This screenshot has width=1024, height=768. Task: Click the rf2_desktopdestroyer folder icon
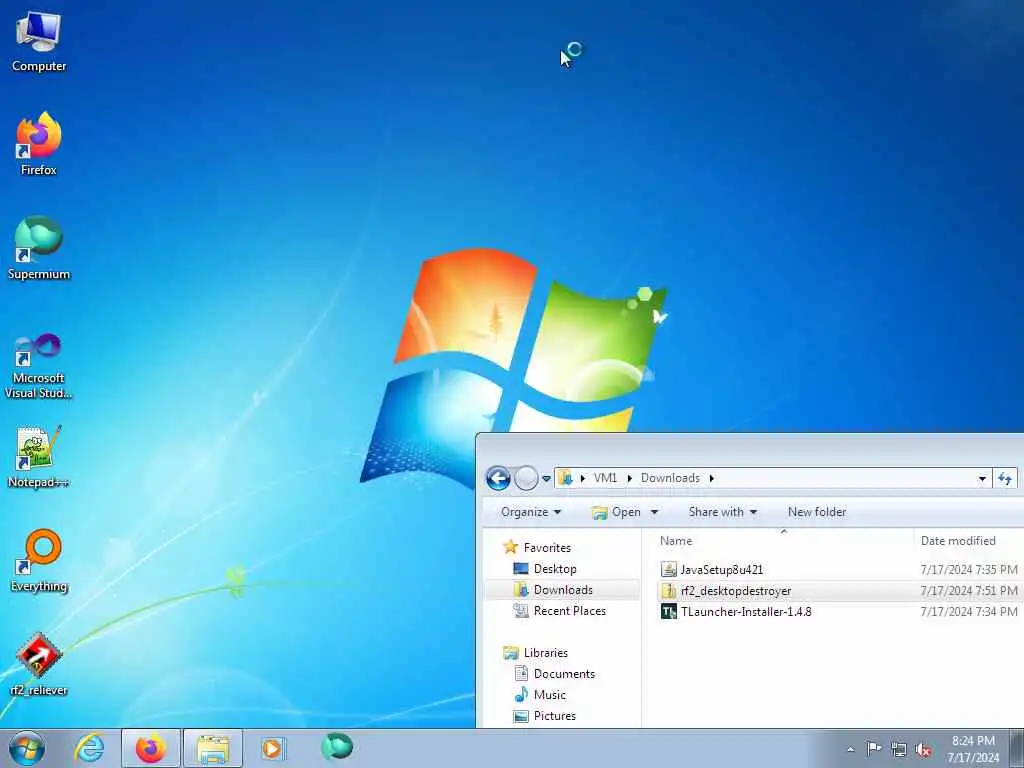click(x=669, y=590)
